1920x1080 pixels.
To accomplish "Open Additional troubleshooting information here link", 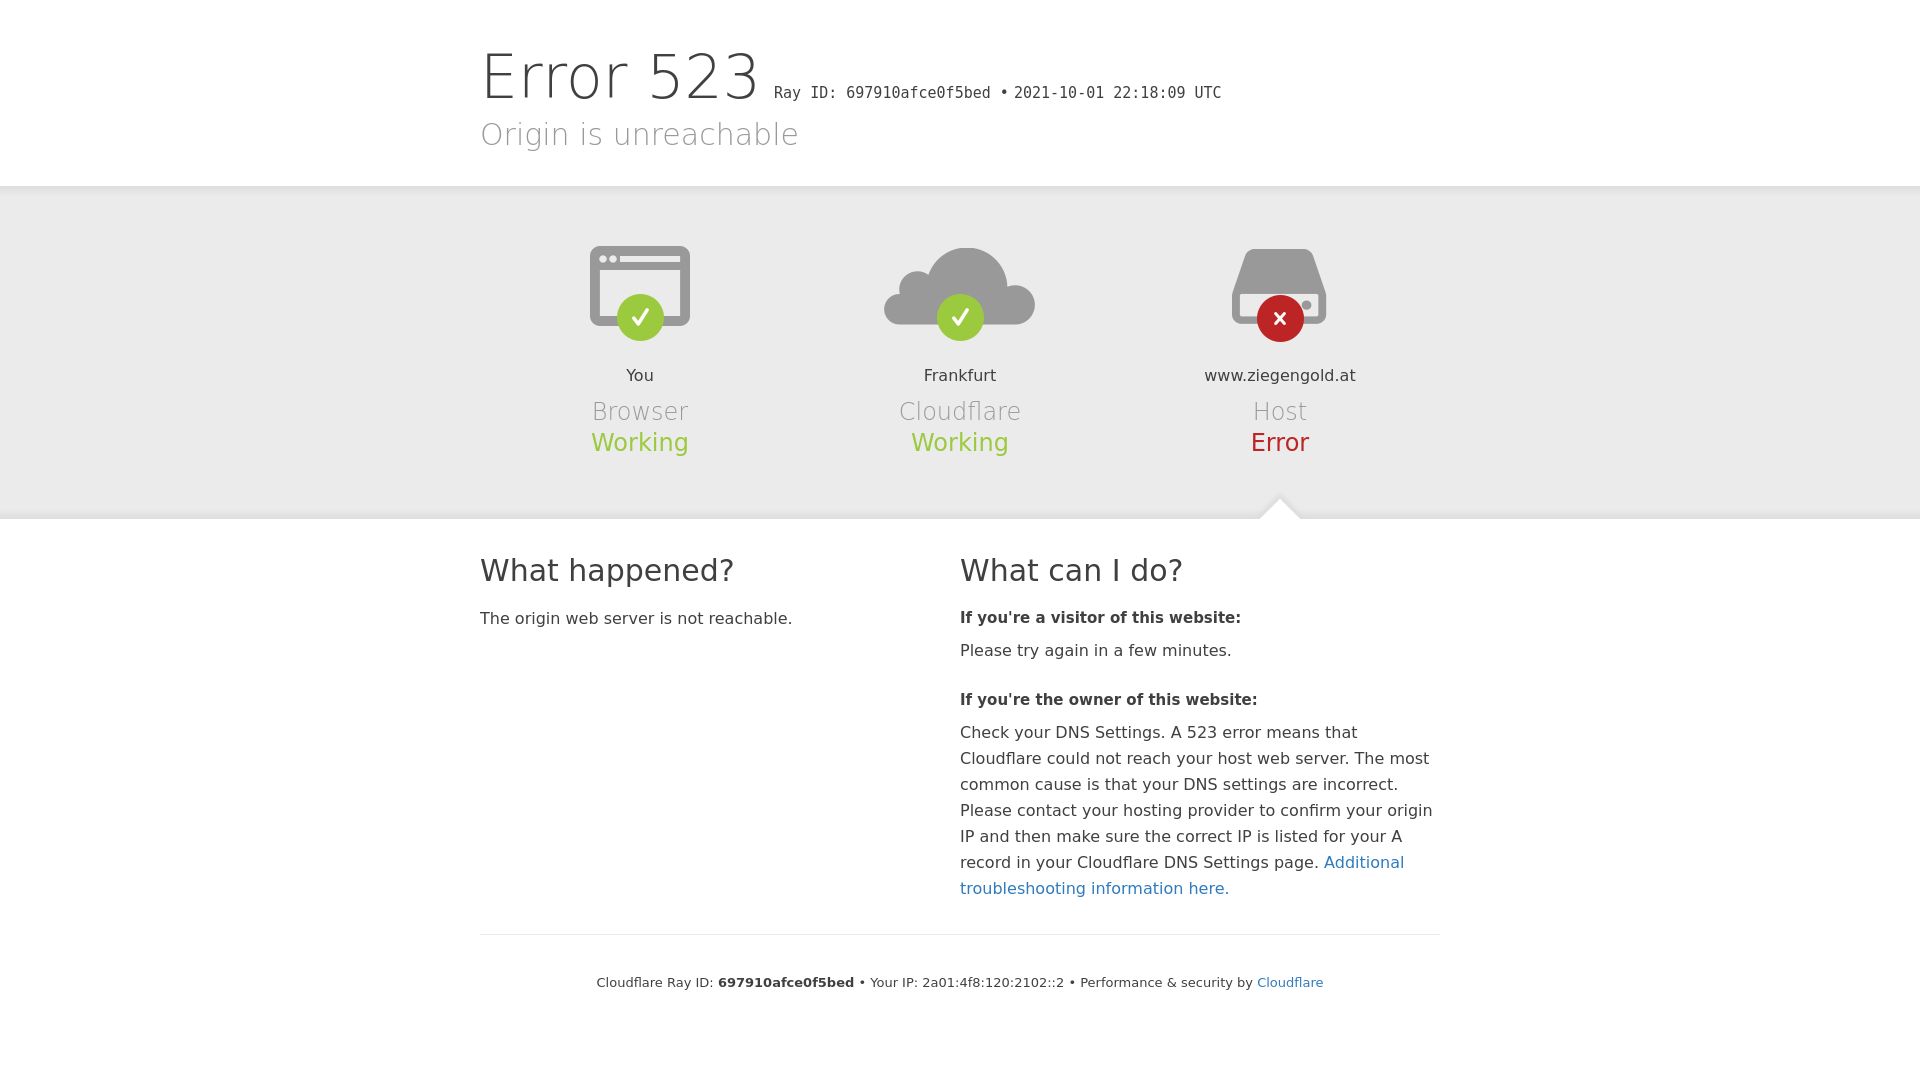I will [x=1182, y=875].
